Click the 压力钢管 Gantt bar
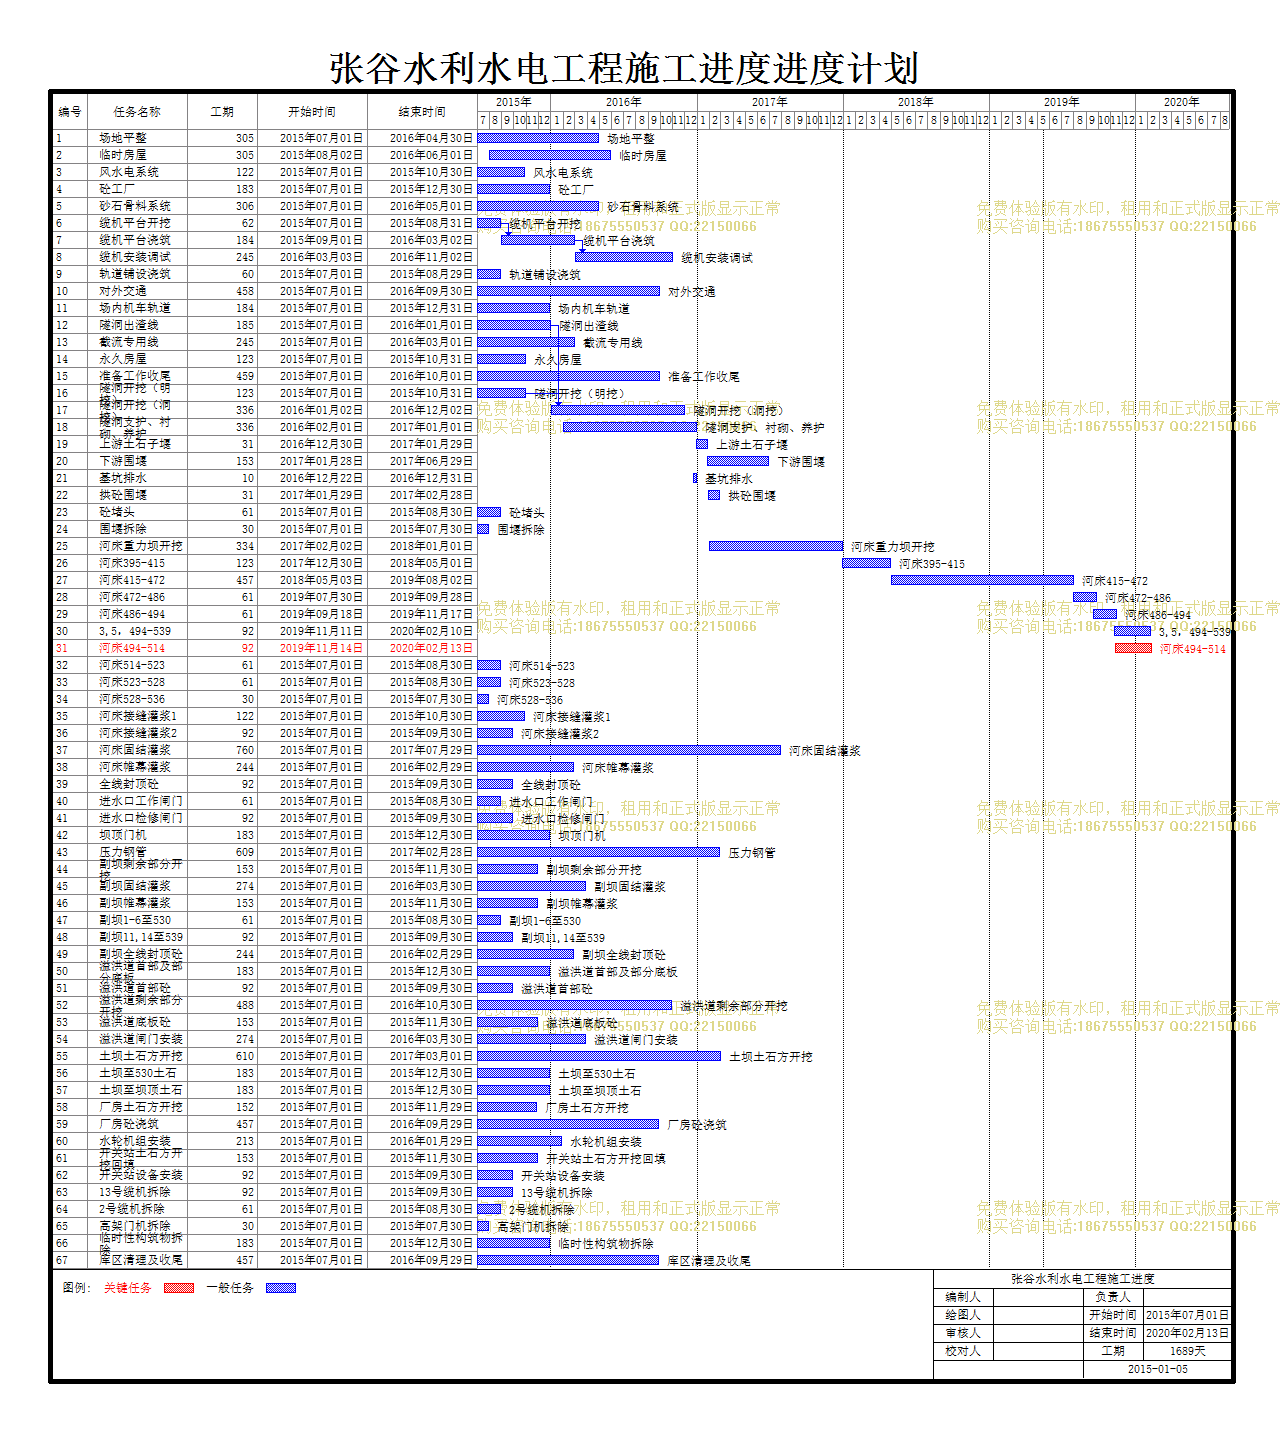Viewport: 1282px width, 1430px height. tap(599, 852)
